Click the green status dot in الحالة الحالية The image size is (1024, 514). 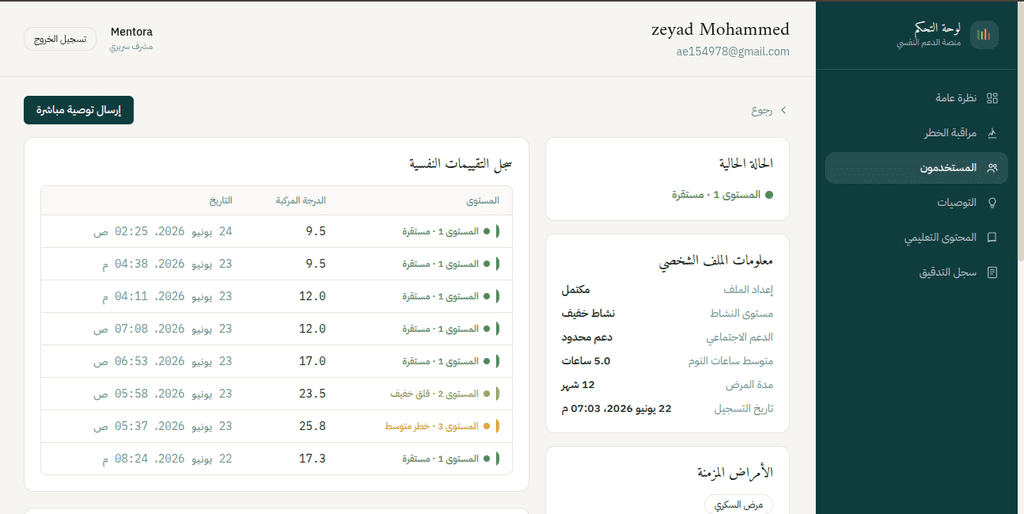click(769, 195)
